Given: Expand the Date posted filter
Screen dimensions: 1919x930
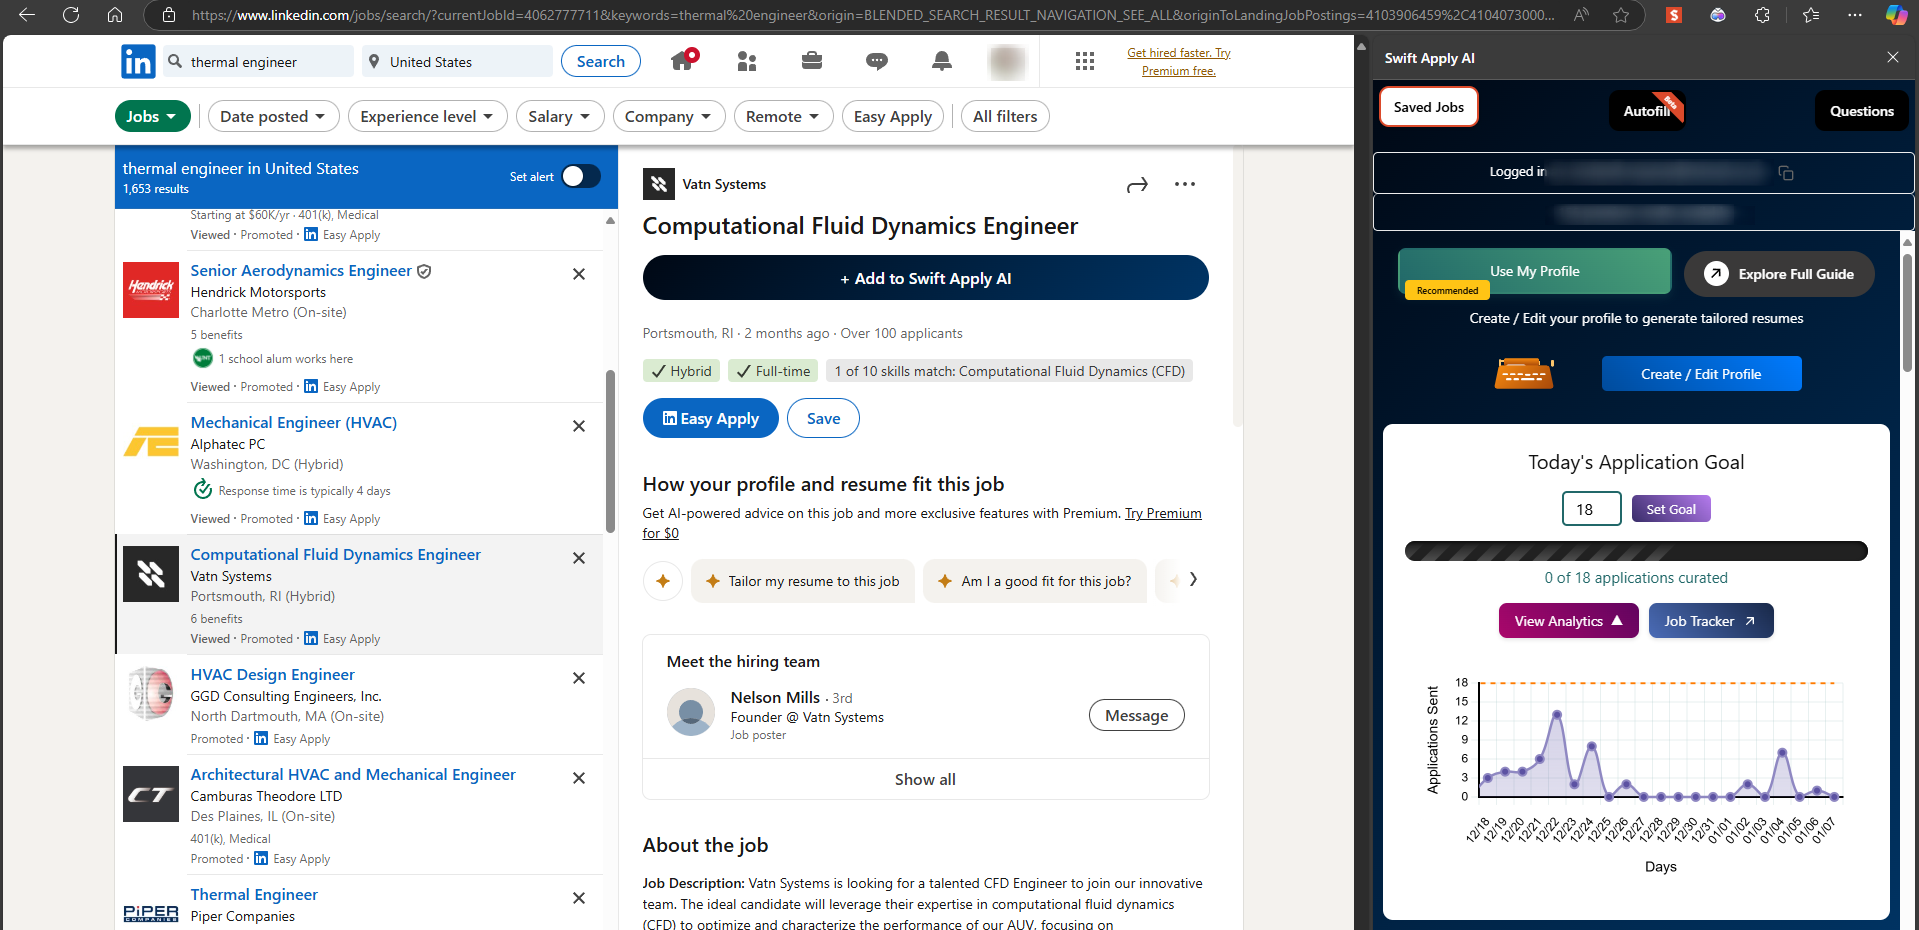Looking at the screenshot, I should point(274,116).
